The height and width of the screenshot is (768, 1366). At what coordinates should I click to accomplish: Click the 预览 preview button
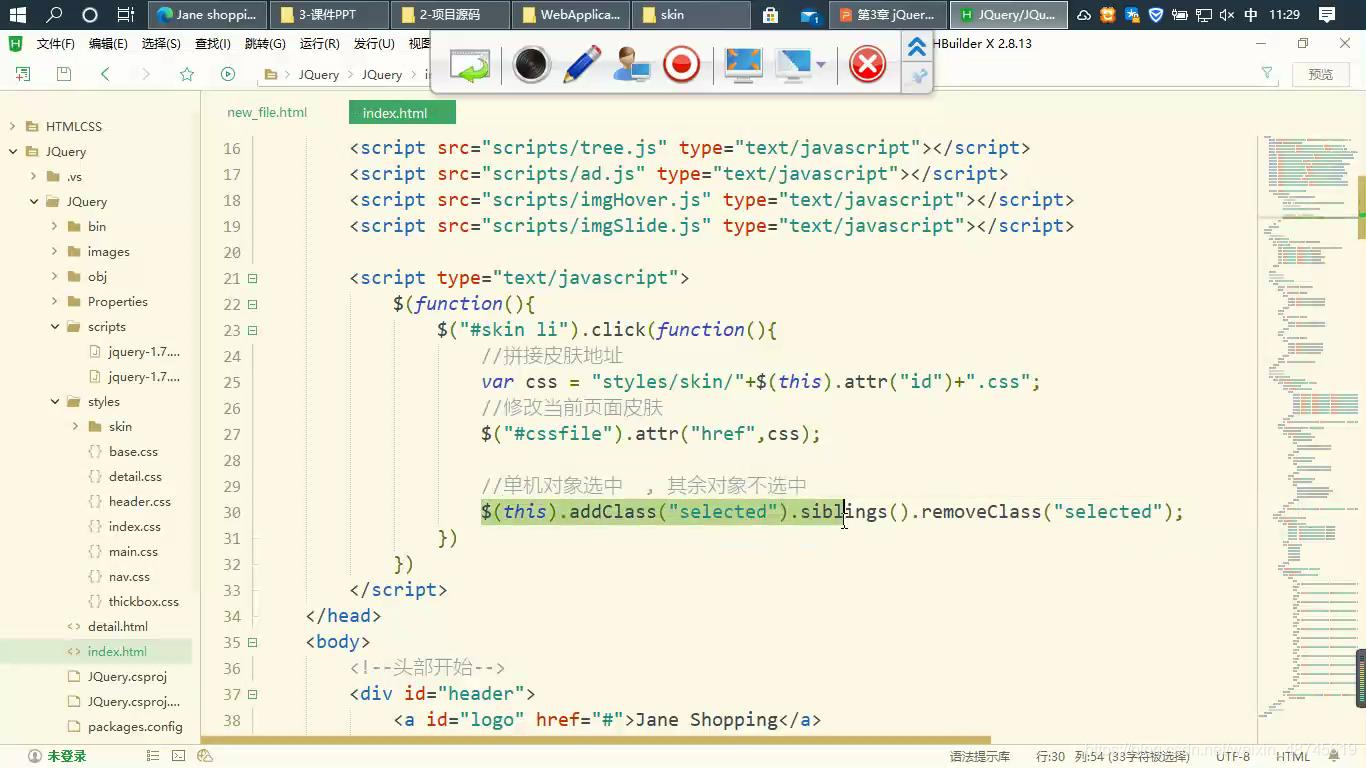[1321, 74]
